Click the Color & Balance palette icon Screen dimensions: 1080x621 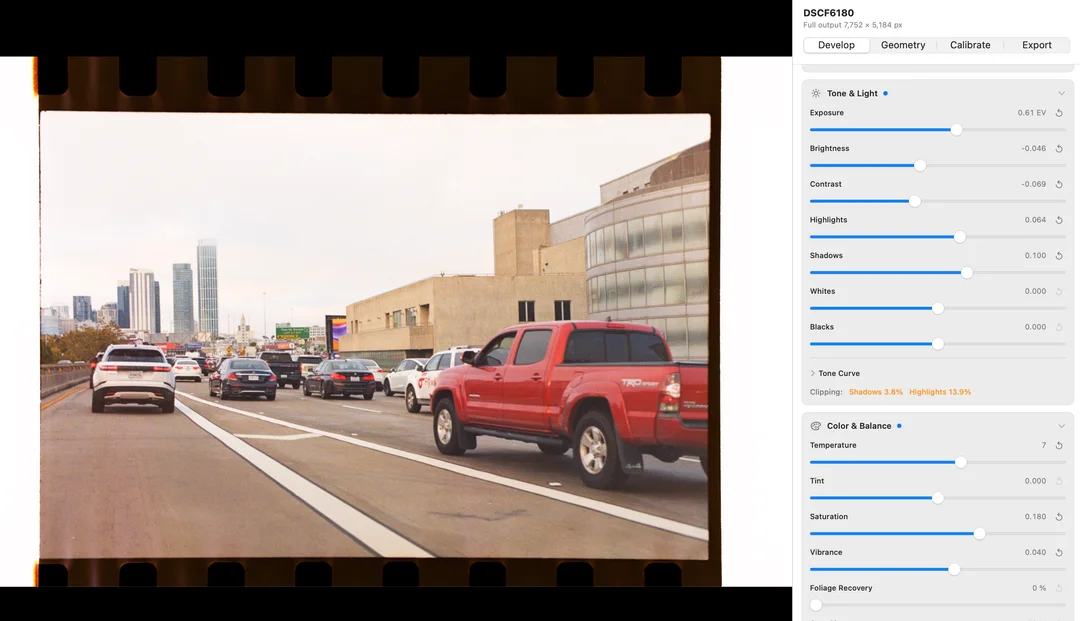816,426
